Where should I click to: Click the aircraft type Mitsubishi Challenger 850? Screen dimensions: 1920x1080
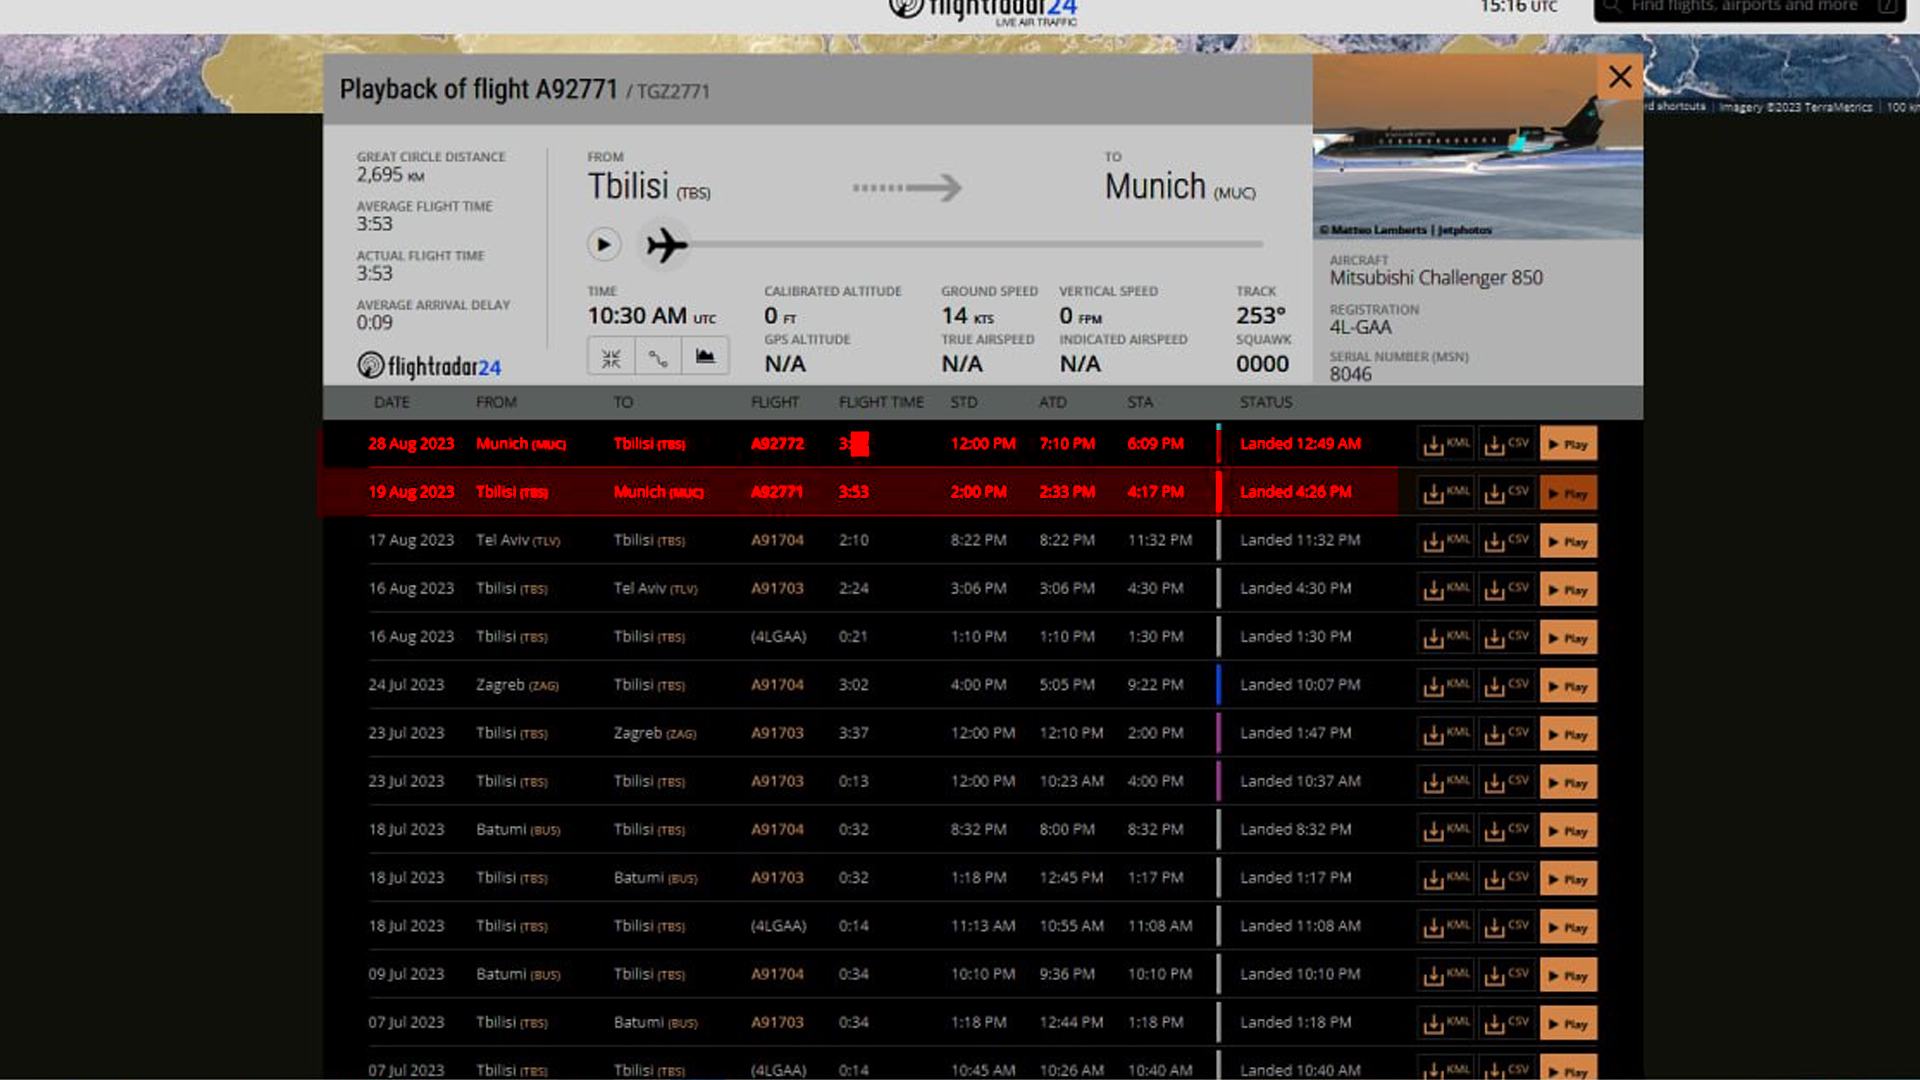click(1436, 278)
